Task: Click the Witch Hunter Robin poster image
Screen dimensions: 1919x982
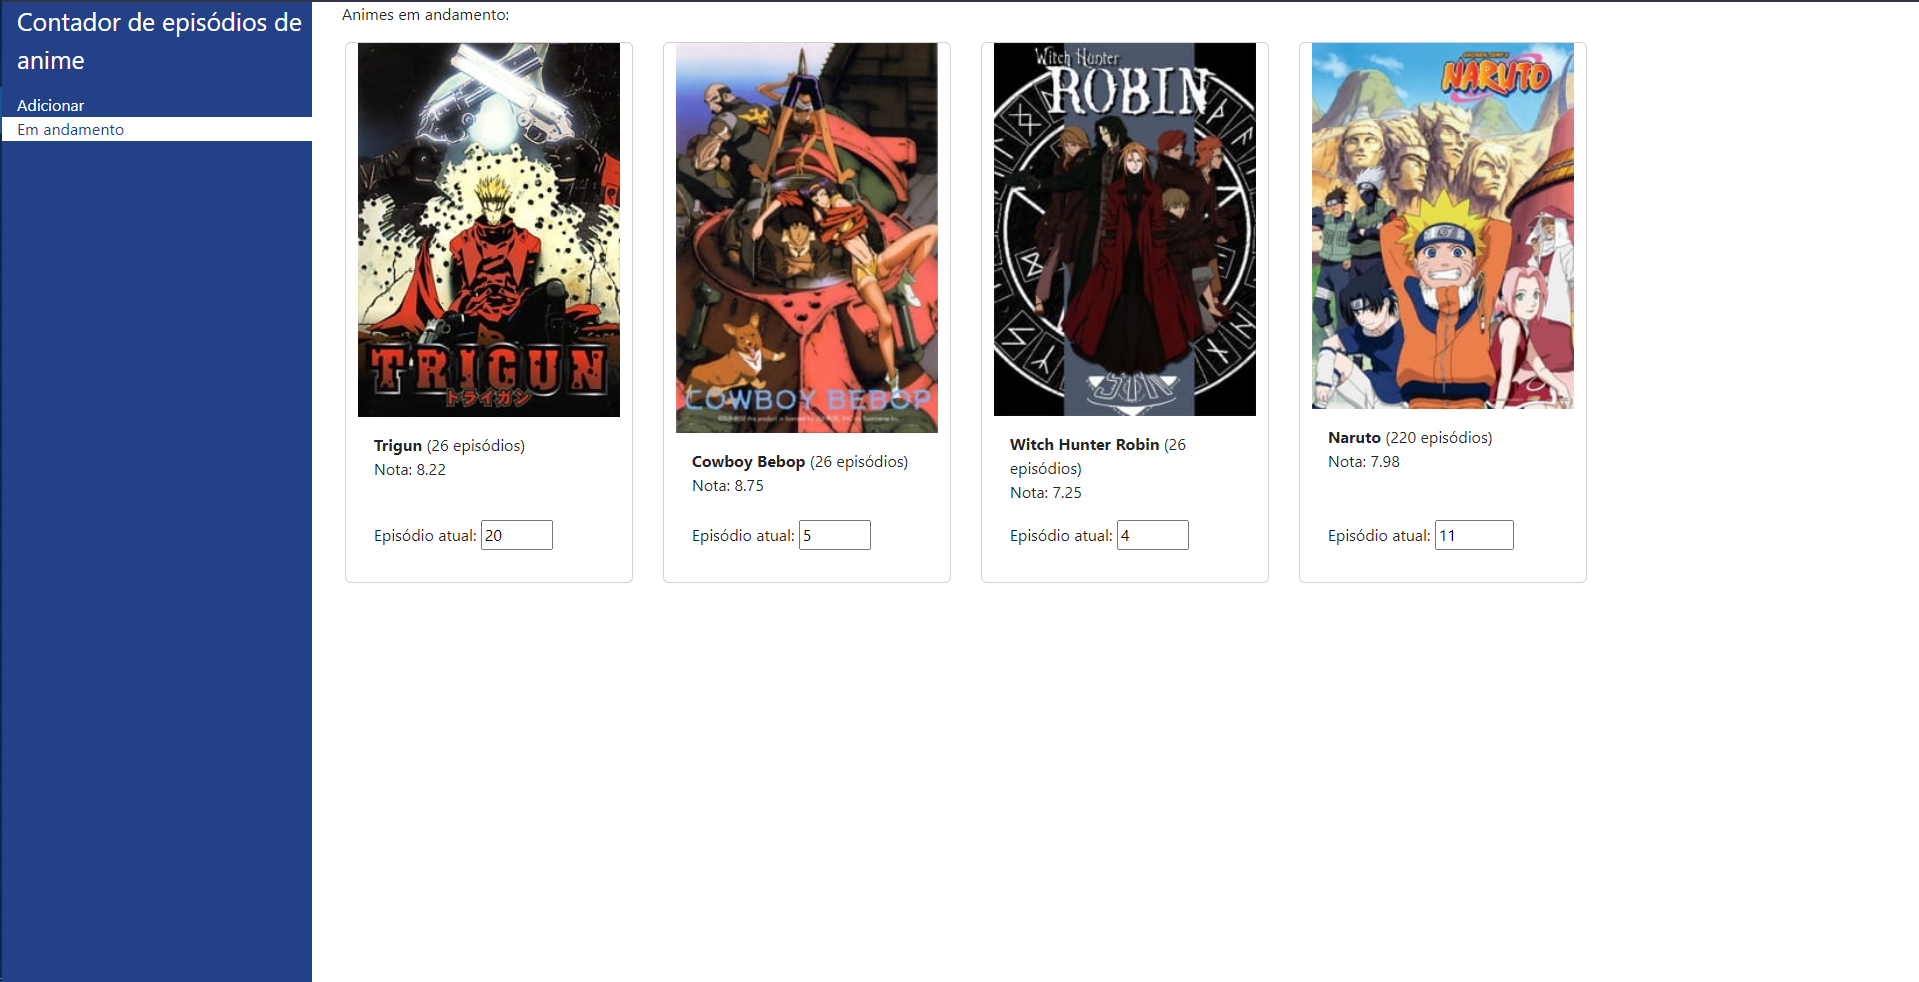Action: 1125,229
